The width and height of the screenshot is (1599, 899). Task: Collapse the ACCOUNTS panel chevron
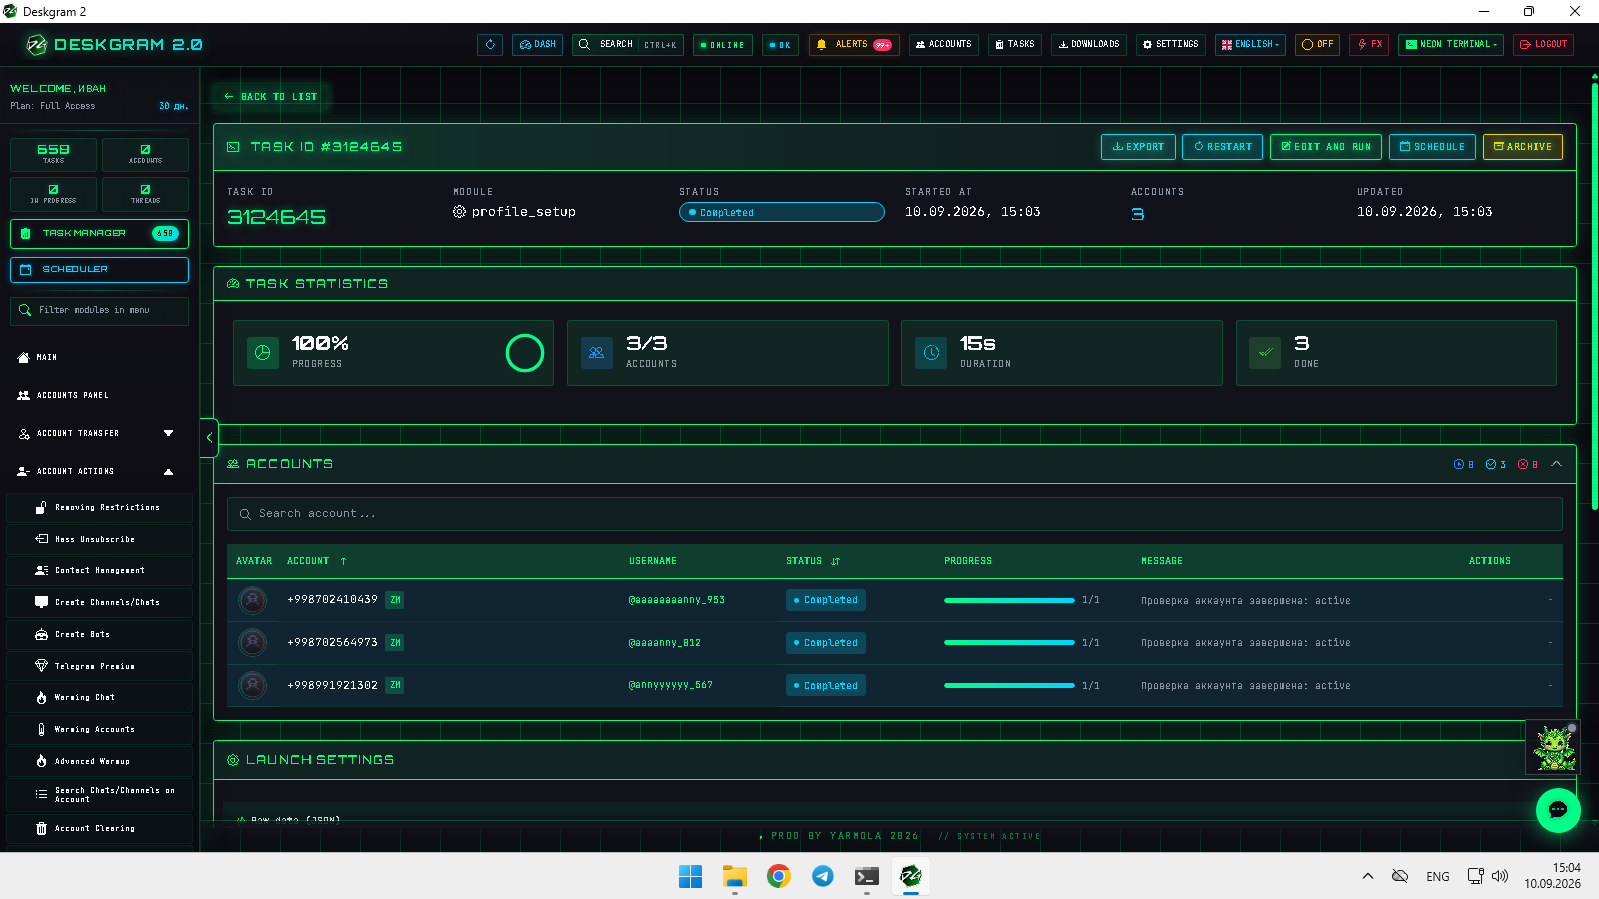[1556, 464]
